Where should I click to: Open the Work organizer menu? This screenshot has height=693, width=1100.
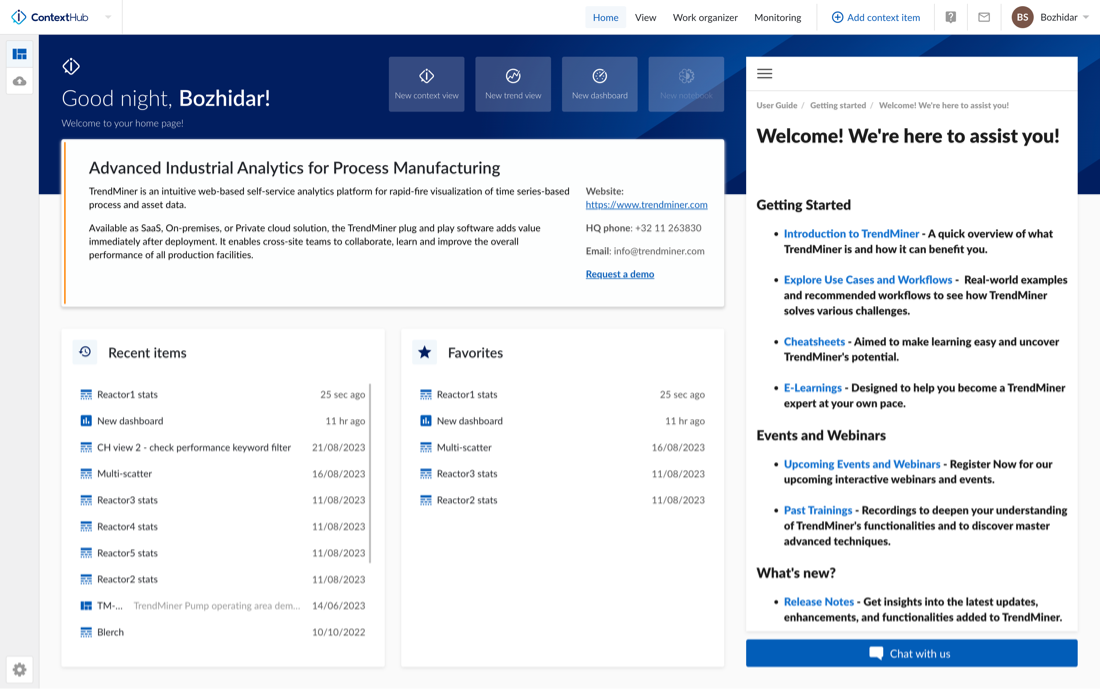705,17
